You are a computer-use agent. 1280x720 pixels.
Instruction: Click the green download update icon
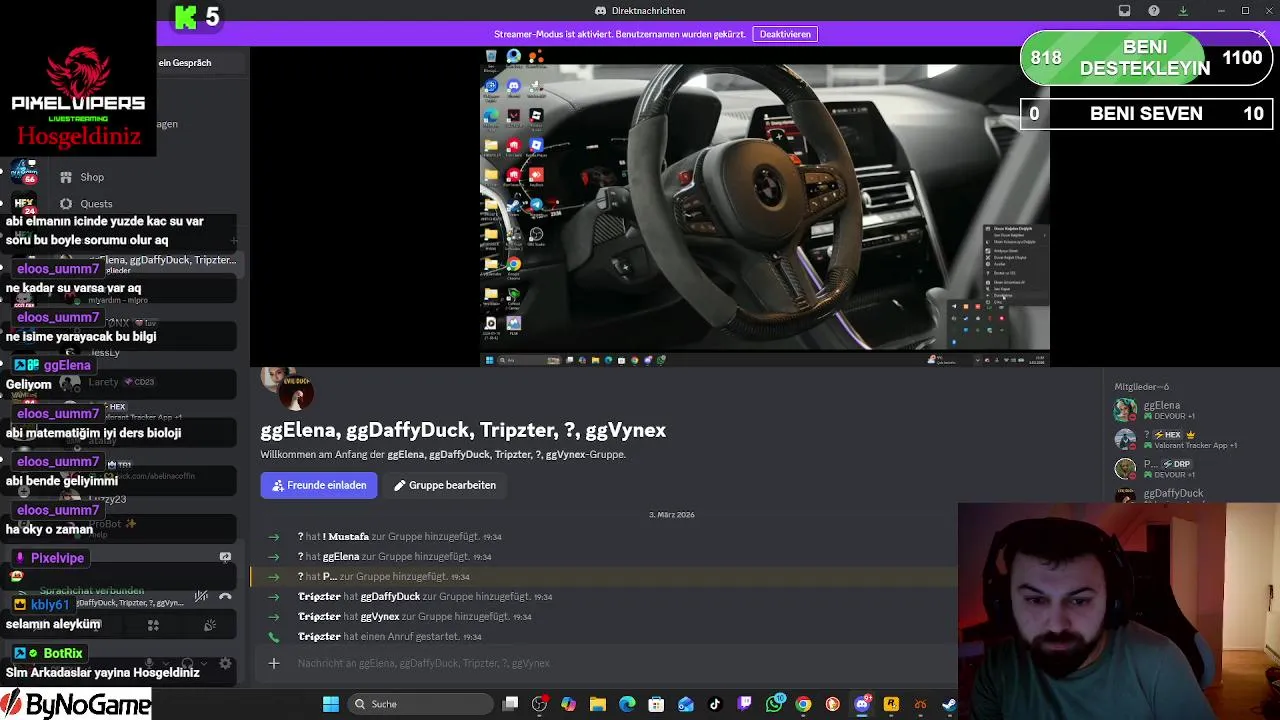1183,11
